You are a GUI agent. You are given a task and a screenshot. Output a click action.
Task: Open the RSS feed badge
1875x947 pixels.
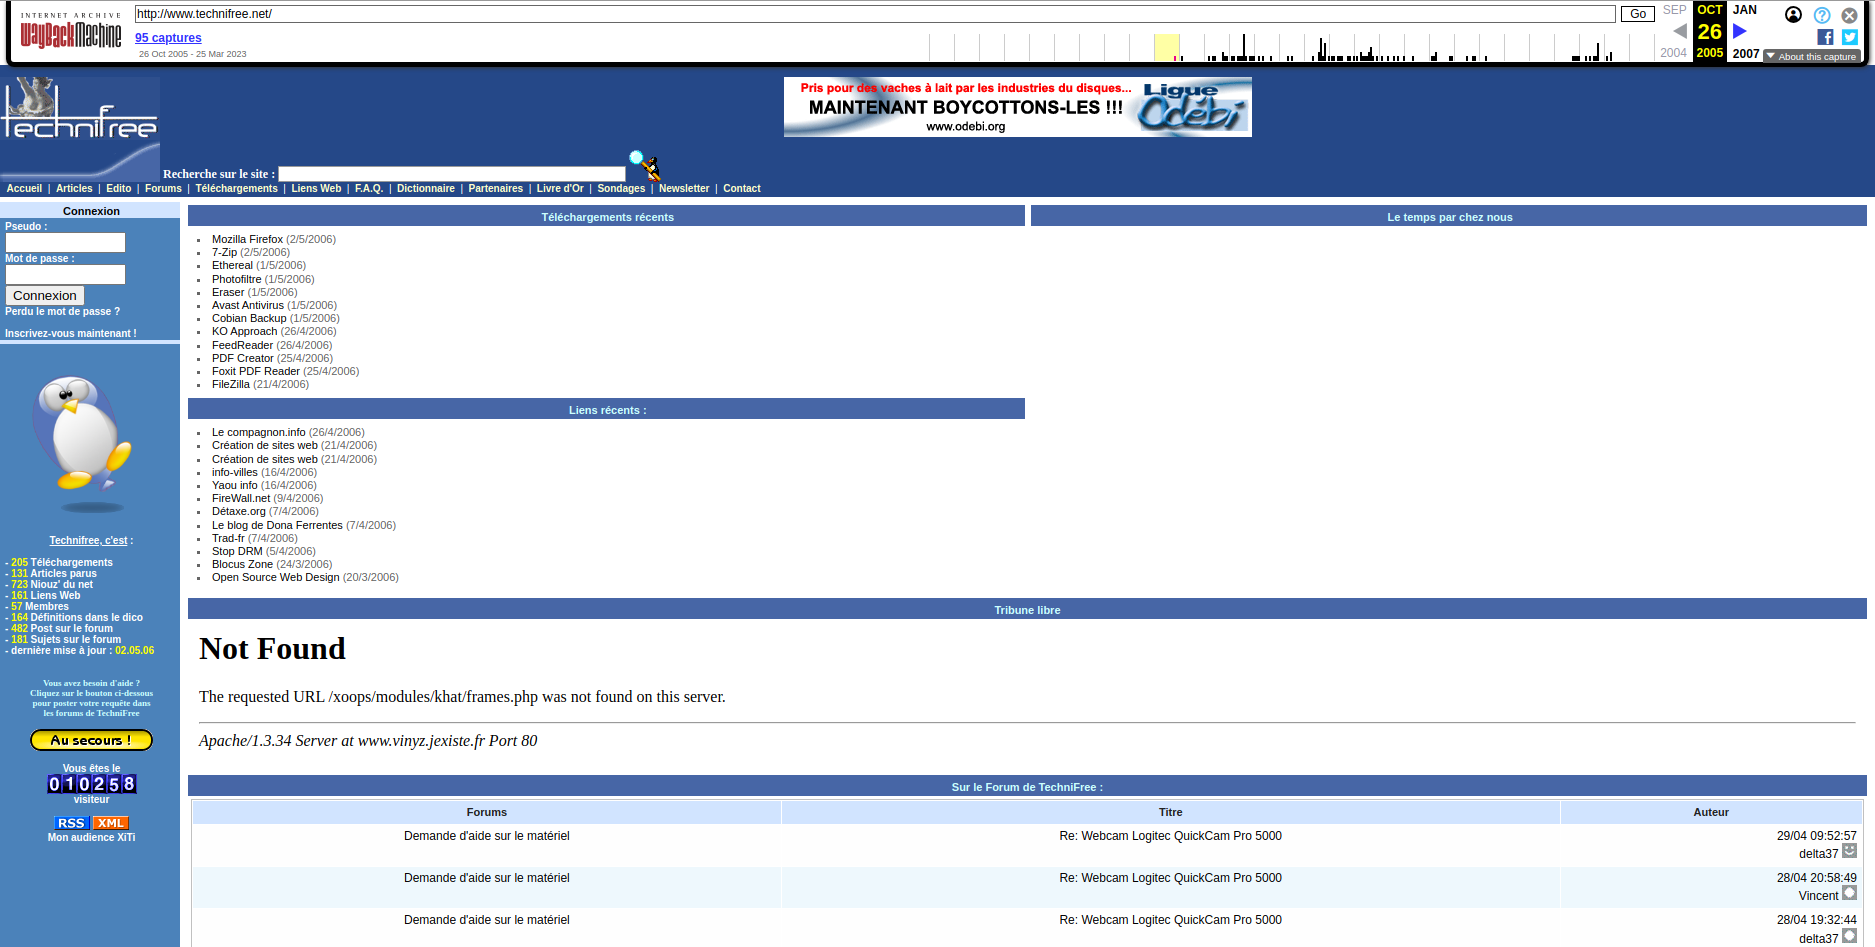click(71, 823)
